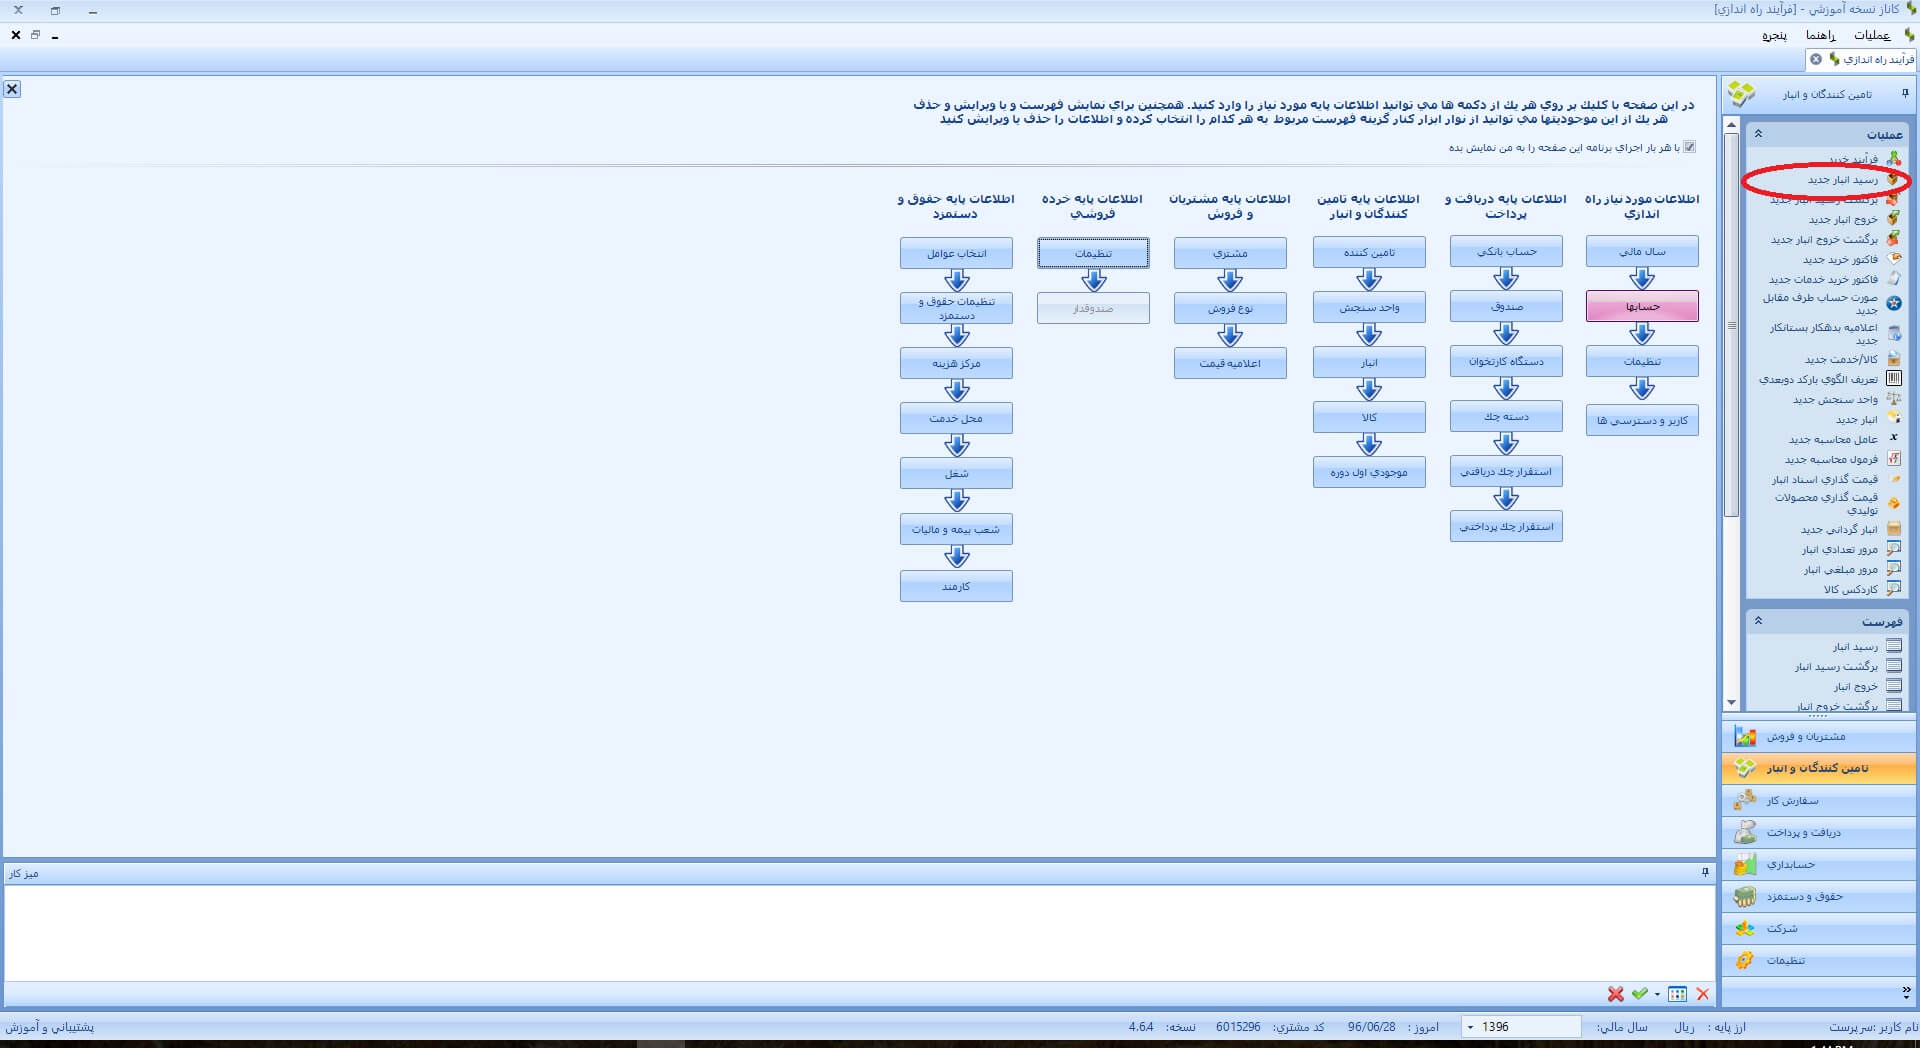This screenshot has height=1048, width=1920.
Task: Toggle the show-this-page-on-every-startup checkbox
Action: [1690, 147]
